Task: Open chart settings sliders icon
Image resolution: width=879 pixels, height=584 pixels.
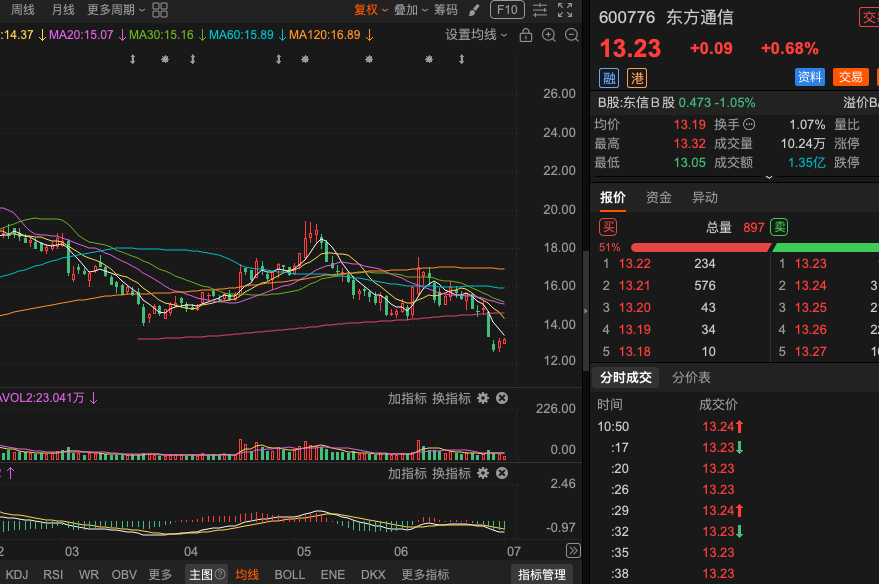Action: click(540, 10)
